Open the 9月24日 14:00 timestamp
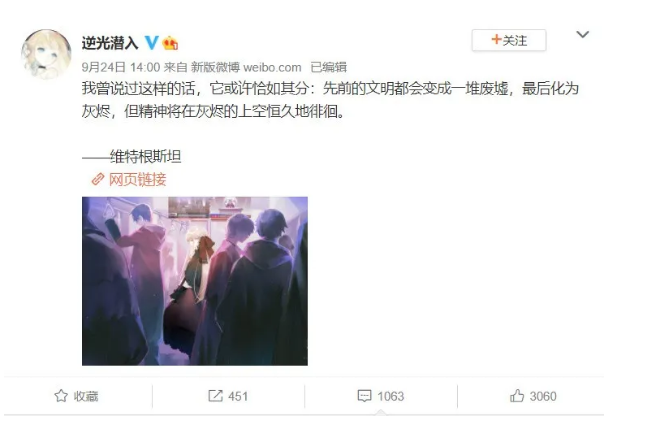Image resolution: width=655 pixels, height=433 pixels. coord(121,67)
